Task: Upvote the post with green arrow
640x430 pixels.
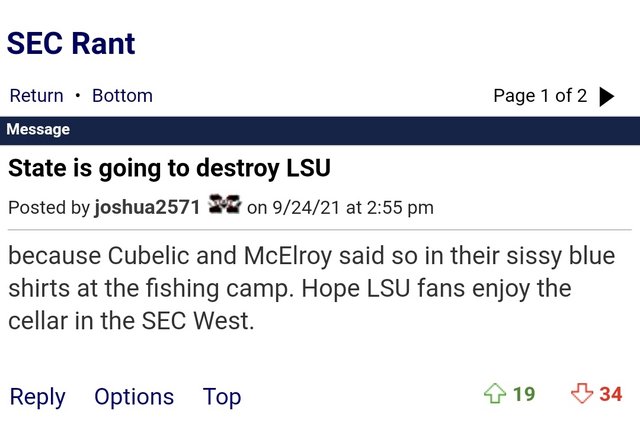Action: [x=495, y=394]
